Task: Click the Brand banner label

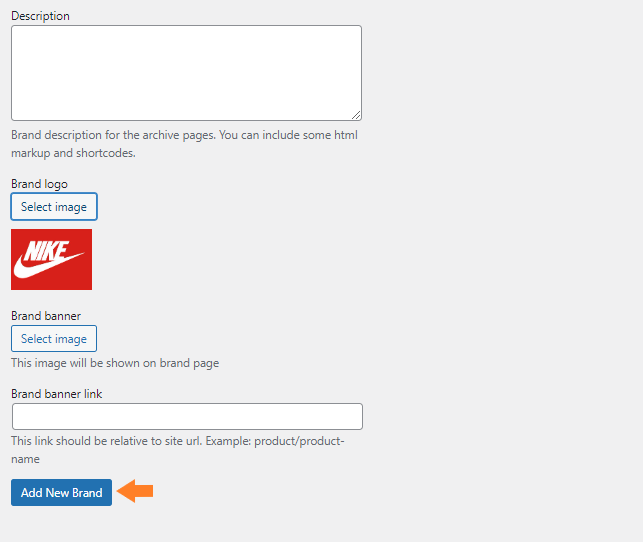Action: click(46, 316)
